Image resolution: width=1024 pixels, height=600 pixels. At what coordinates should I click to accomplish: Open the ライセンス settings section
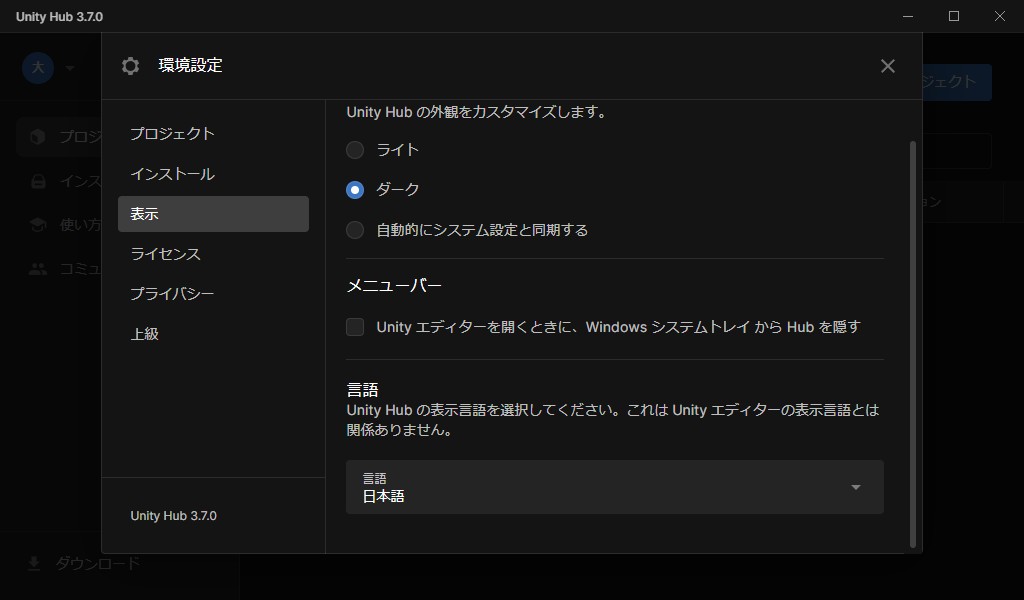[166, 254]
